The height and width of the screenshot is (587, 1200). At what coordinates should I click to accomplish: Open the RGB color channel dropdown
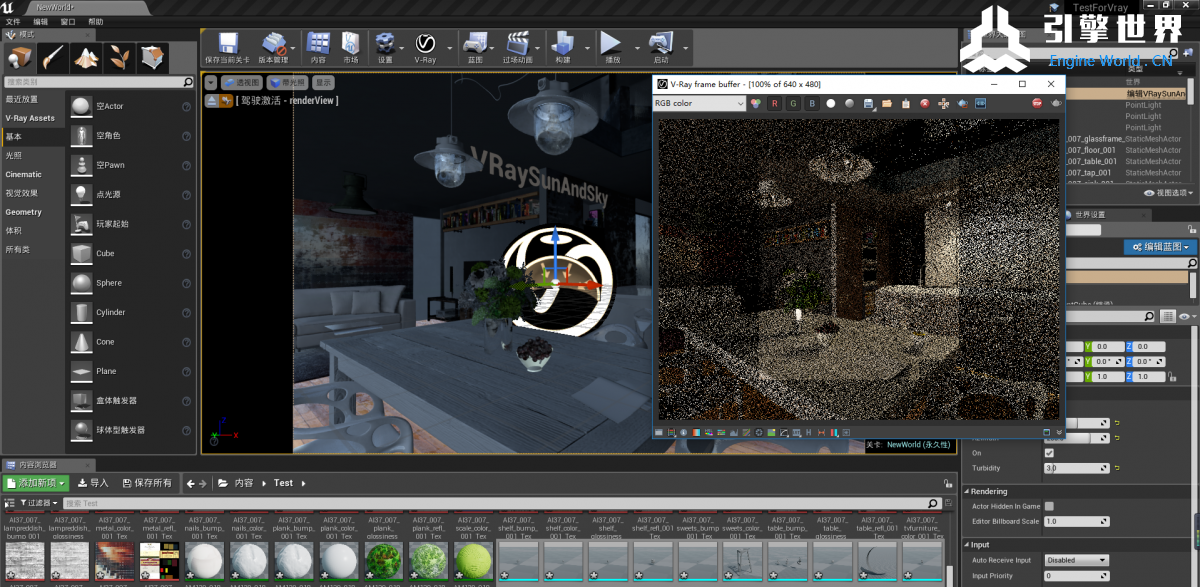(700, 103)
